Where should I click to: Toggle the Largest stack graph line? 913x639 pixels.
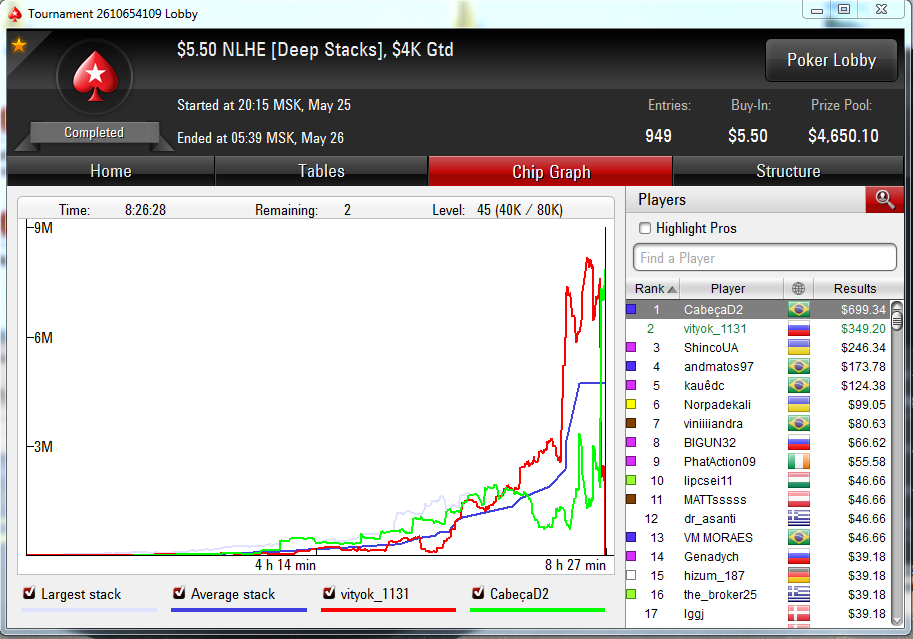tap(29, 593)
